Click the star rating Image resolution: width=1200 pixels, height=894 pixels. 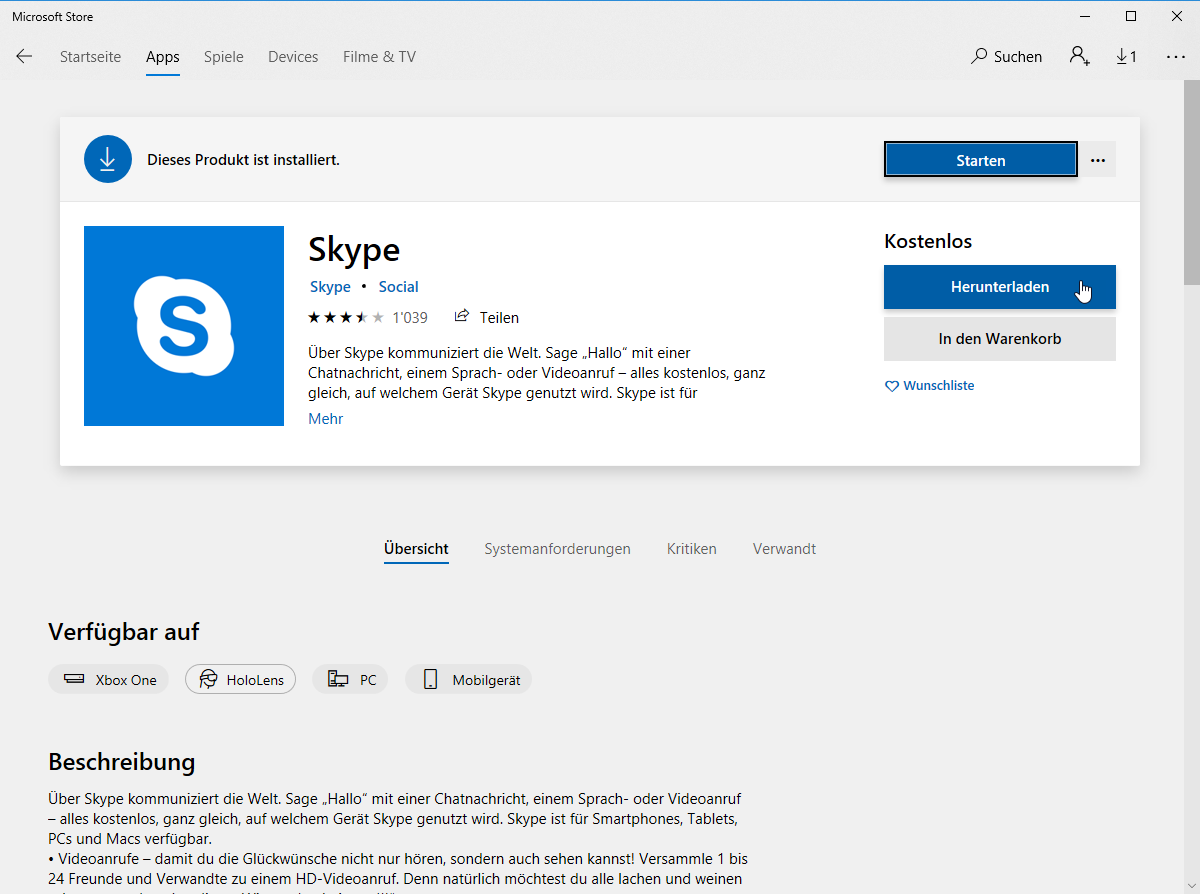coord(346,318)
